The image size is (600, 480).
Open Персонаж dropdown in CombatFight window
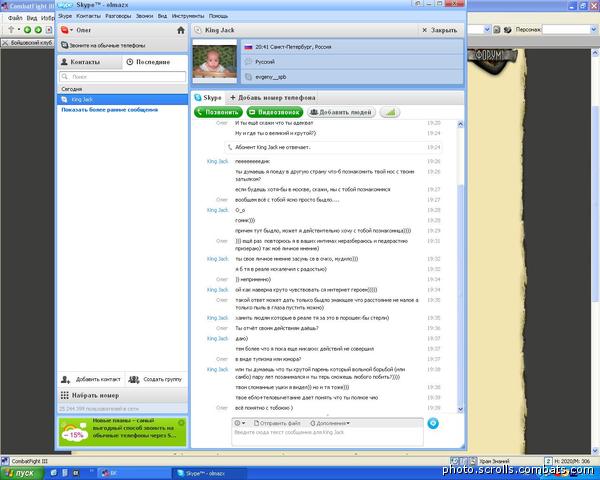(x=593, y=29)
